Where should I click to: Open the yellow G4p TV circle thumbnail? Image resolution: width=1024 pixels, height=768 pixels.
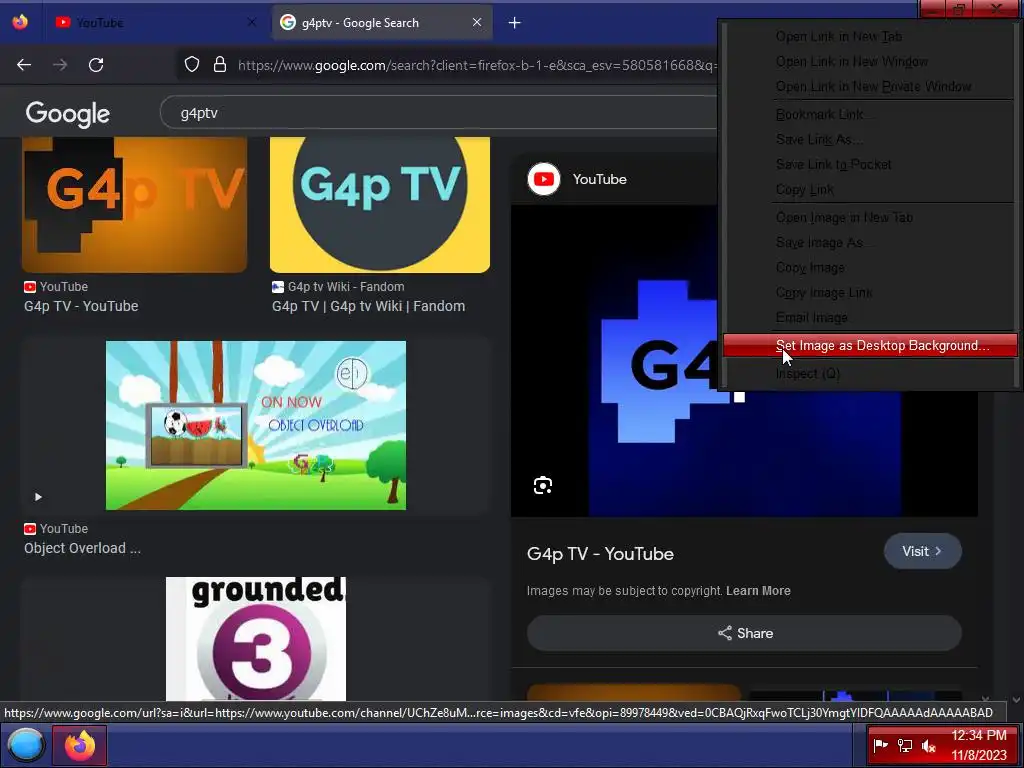pyautogui.click(x=380, y=204)
